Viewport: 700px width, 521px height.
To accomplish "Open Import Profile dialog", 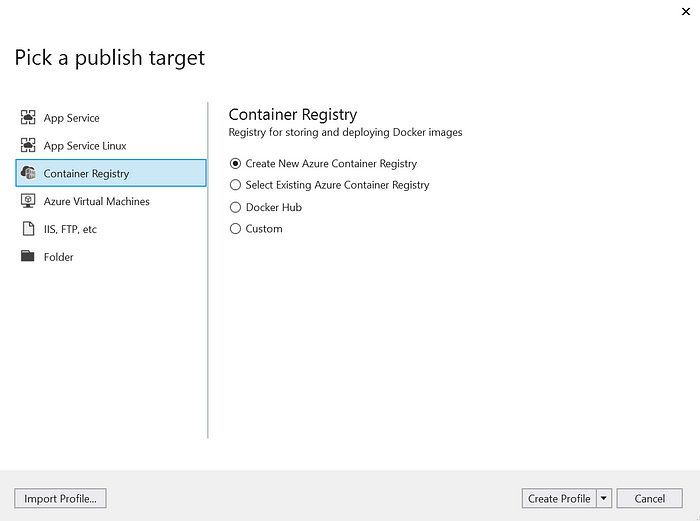I will (x=60, y=498).
